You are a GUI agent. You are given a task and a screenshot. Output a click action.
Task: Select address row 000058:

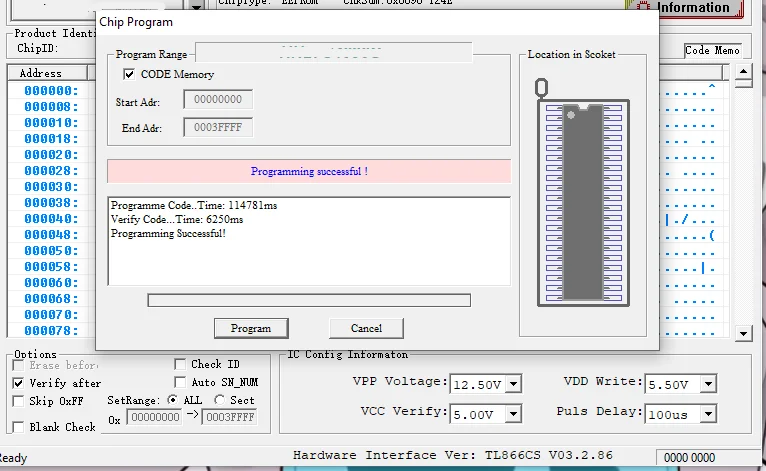[51, 267]
